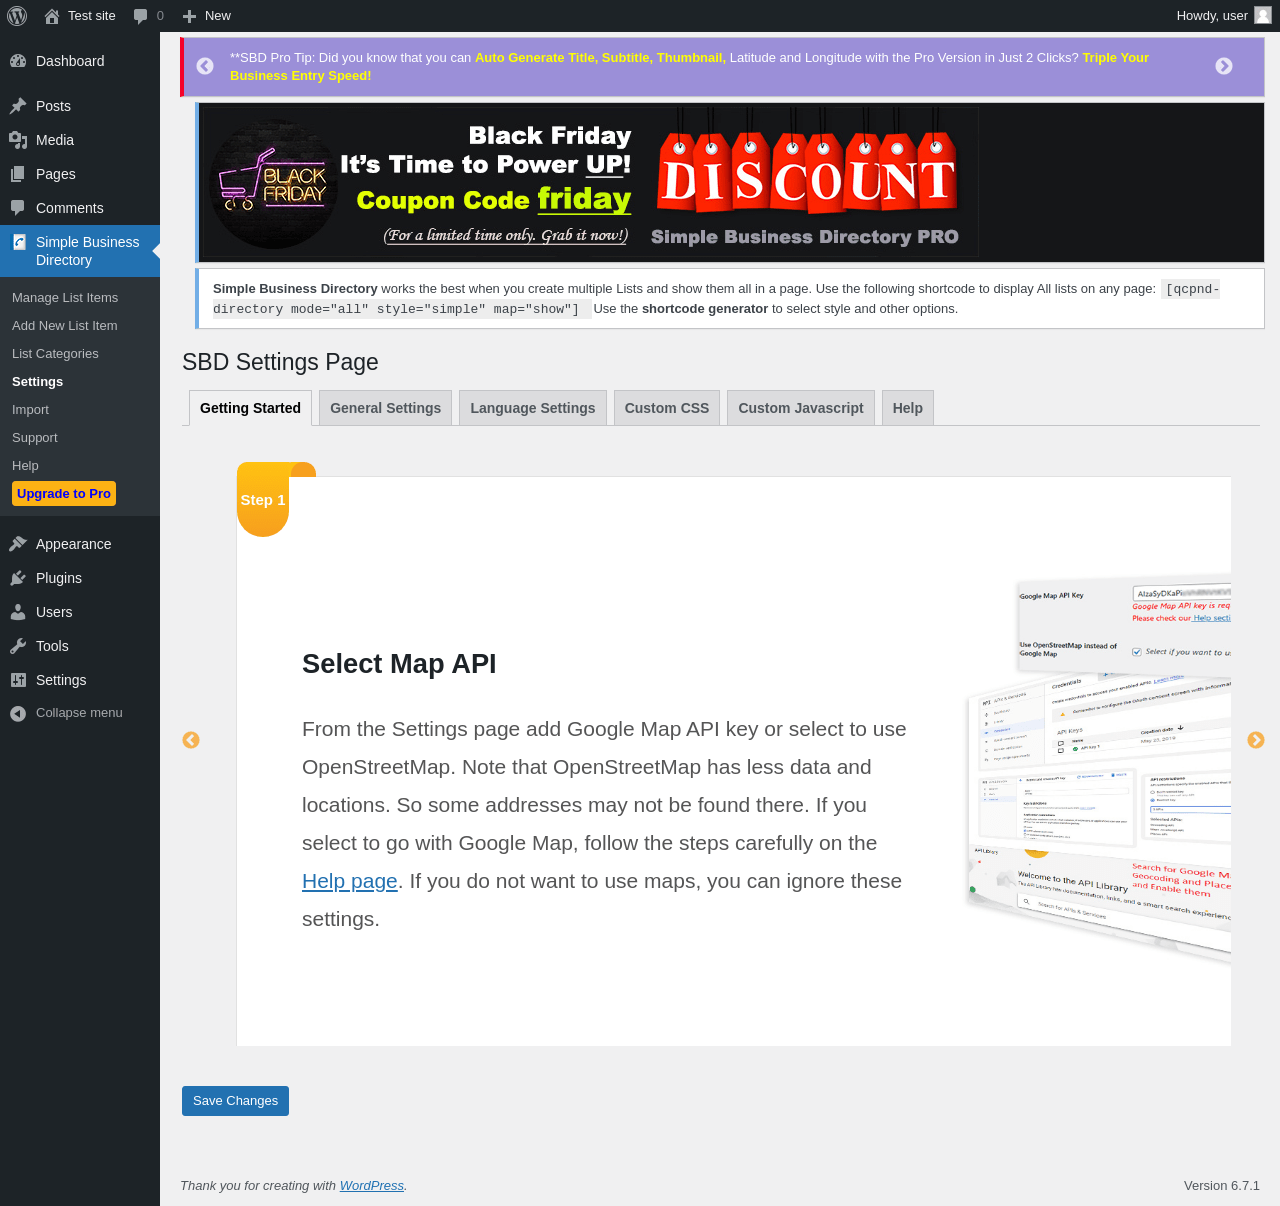Click the Media library icon
Viewport: 1280px width, 1206px height.
[18, 140]
